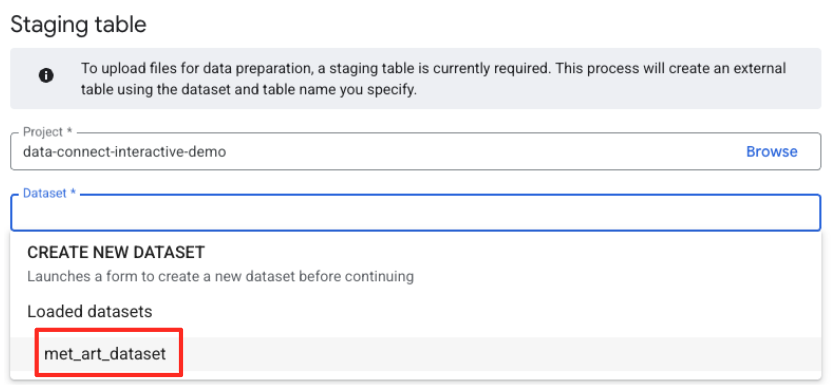This screenshot has height=391, width=838.
Task: Click the 'Launches a form' description line
Action: pos(220,277)
